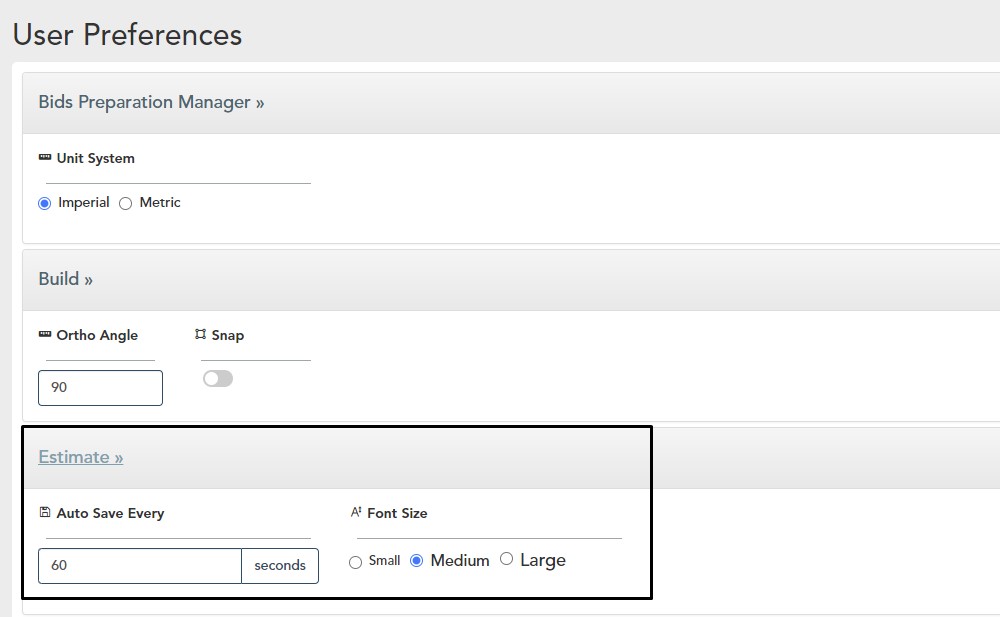Click the seconds unit label
This screenshot has height=617, width=1000.
tap(280, 566)
